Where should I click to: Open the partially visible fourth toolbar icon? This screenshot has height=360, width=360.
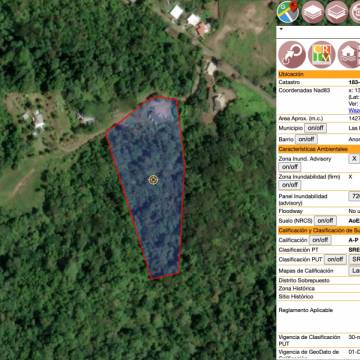(355, 12)
